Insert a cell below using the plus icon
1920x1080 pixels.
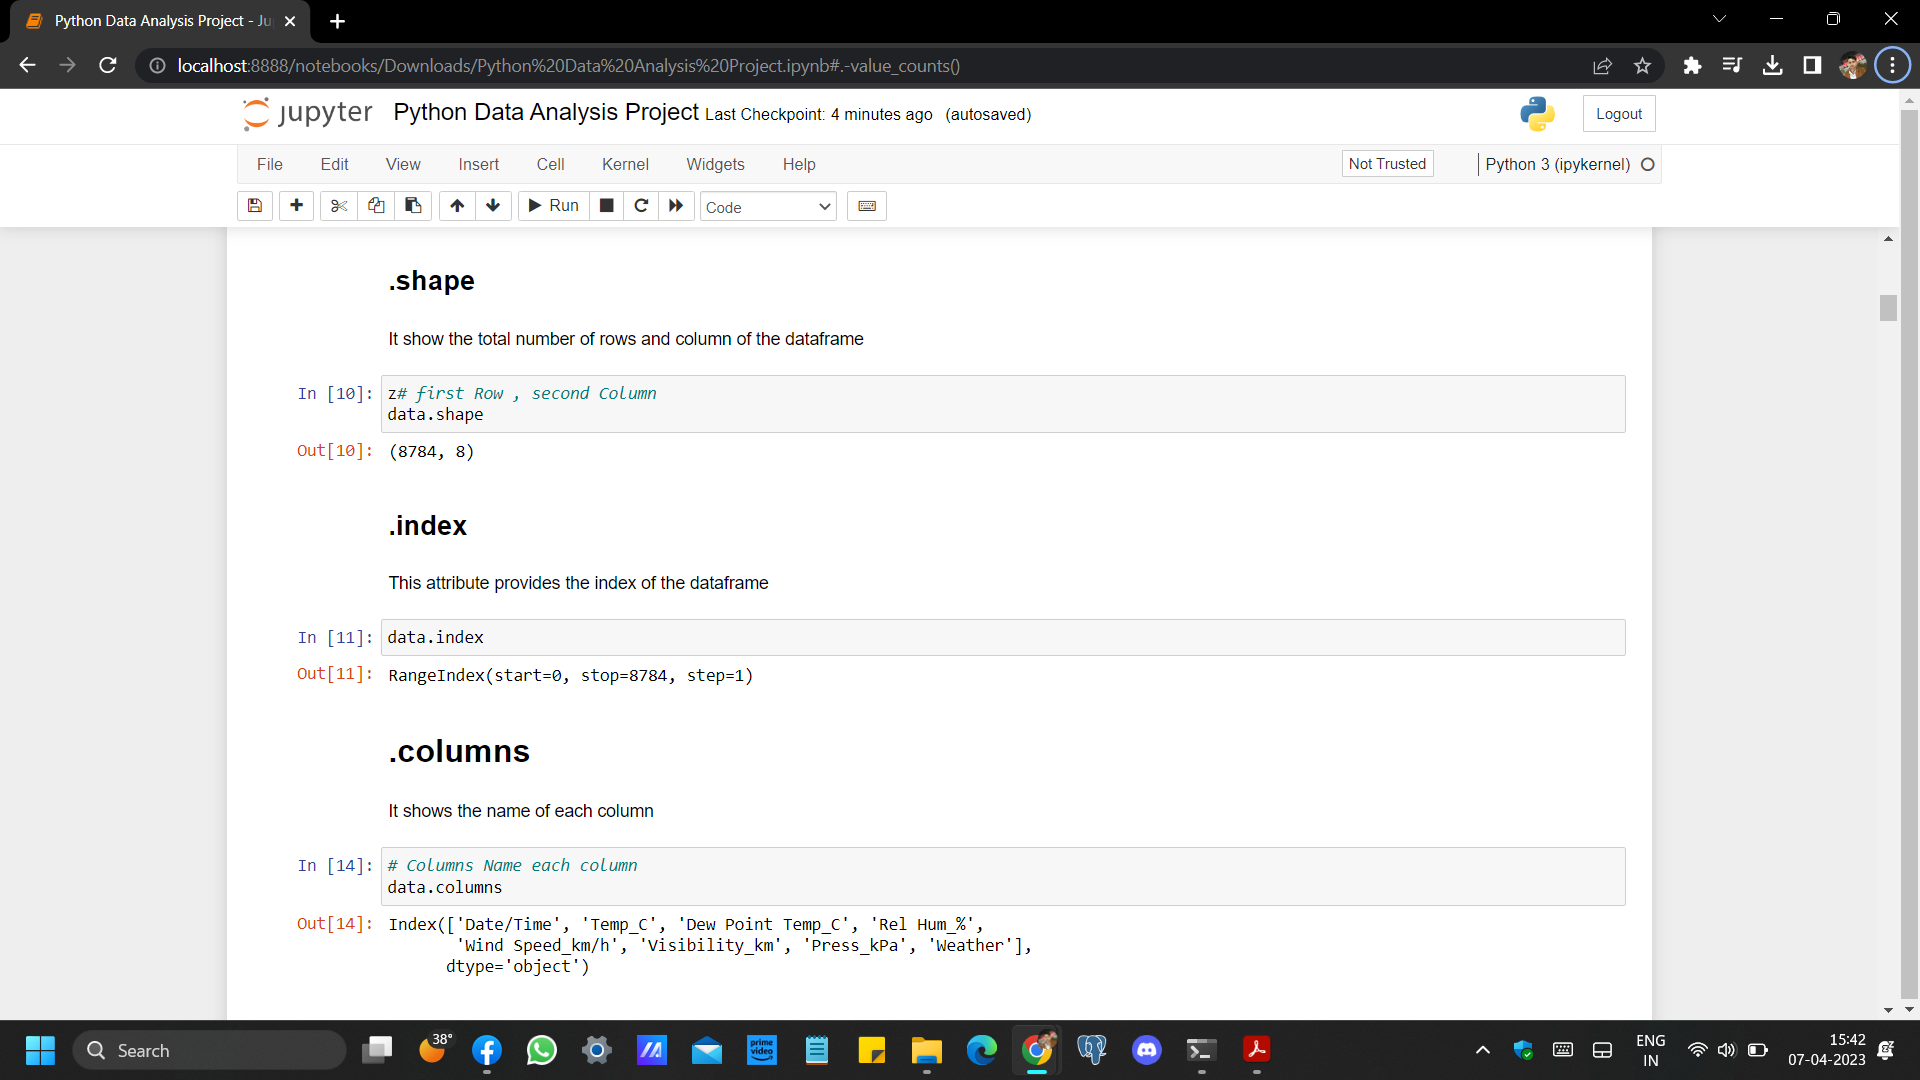click(296, 206)
